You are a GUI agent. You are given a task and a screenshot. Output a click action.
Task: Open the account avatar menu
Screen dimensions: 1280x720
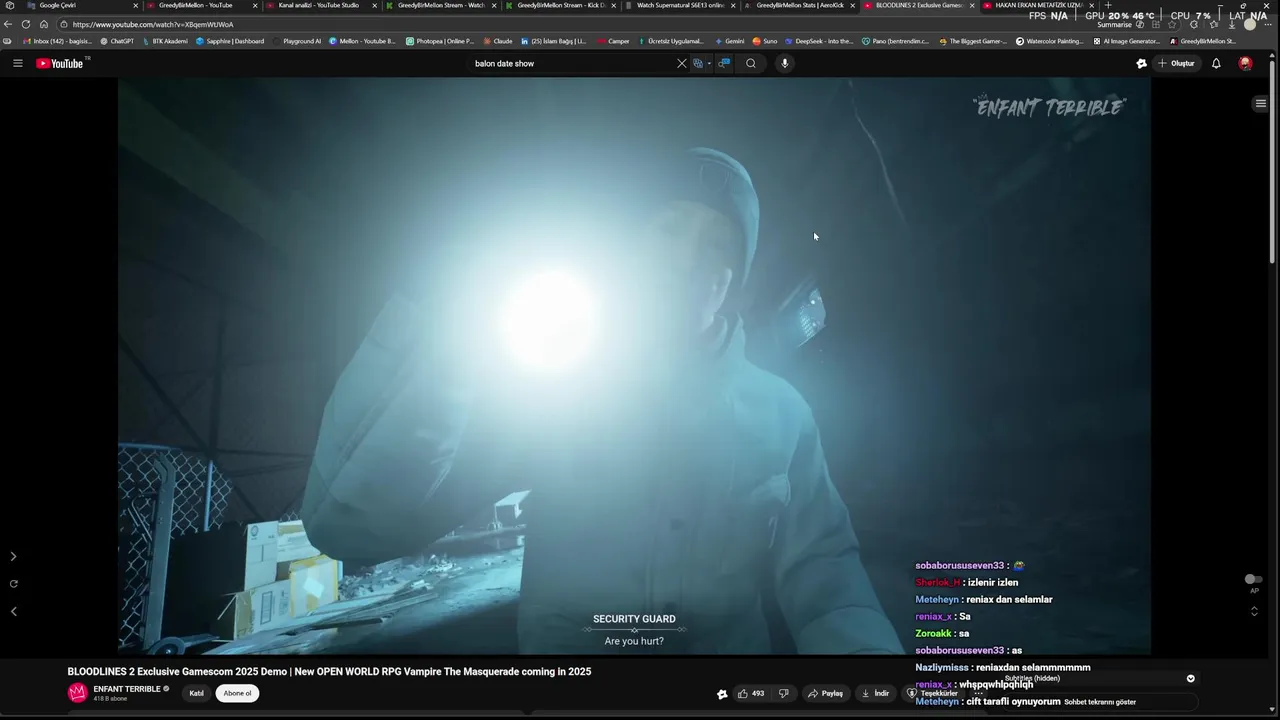[1245, 63]
